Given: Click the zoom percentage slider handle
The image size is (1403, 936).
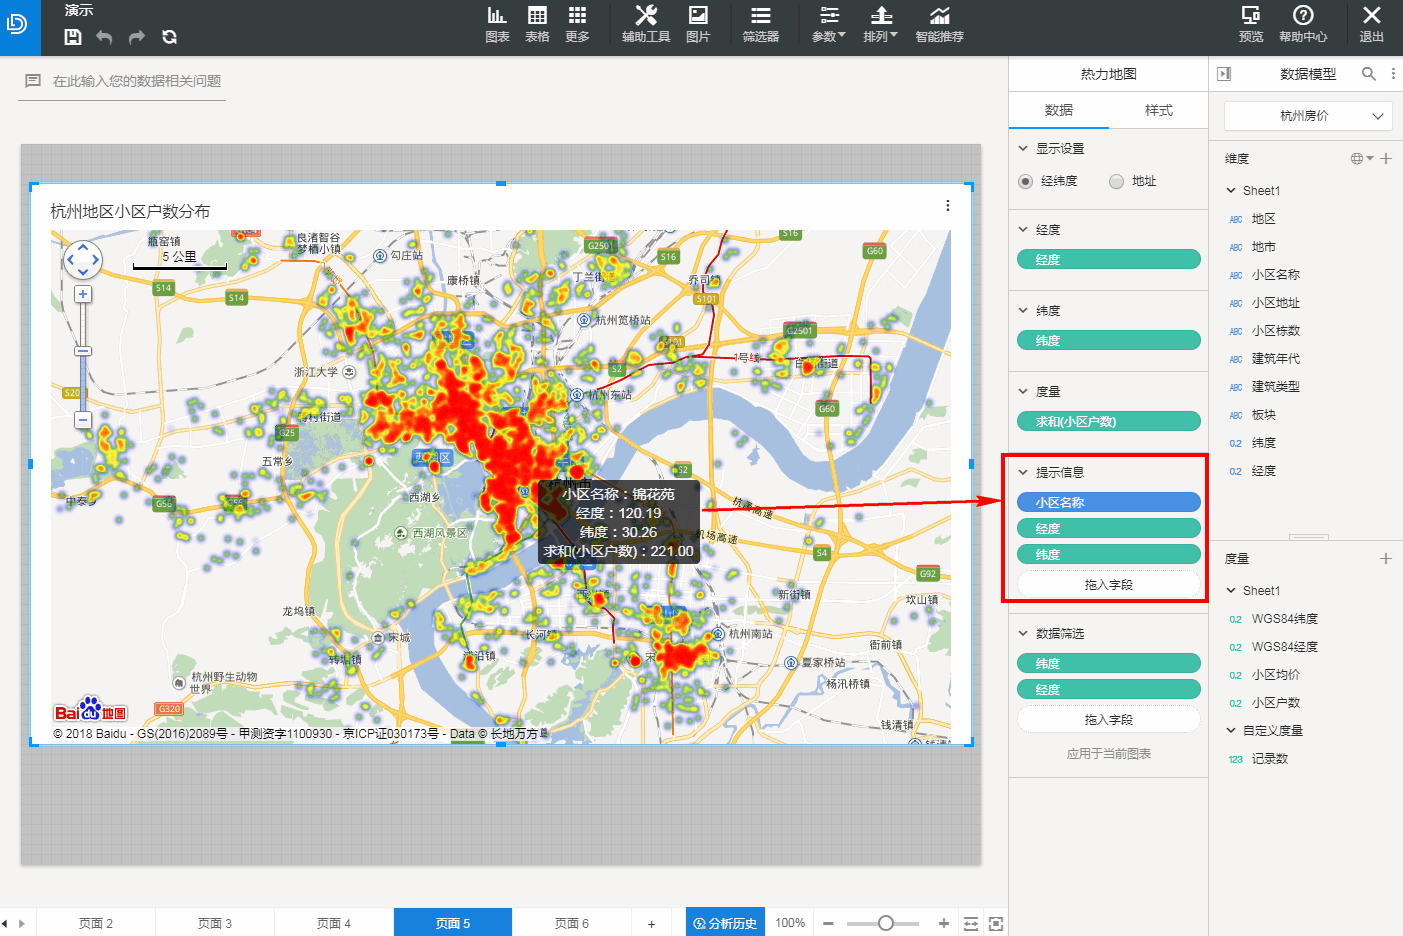Looking at the screenshot, I should pos(885,923).
